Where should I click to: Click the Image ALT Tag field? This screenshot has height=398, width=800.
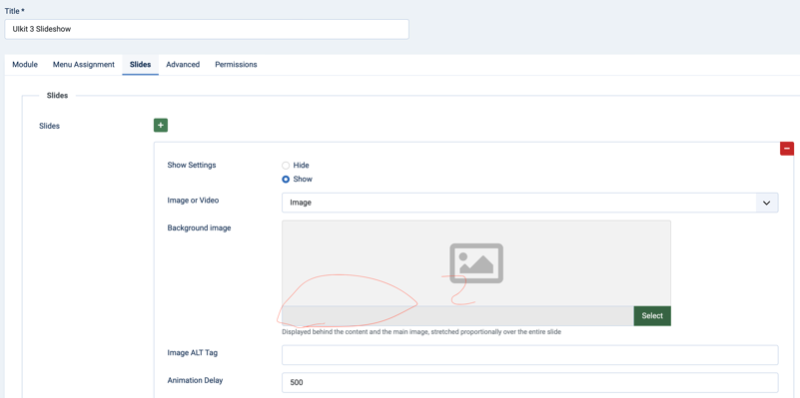coord(530,355)
